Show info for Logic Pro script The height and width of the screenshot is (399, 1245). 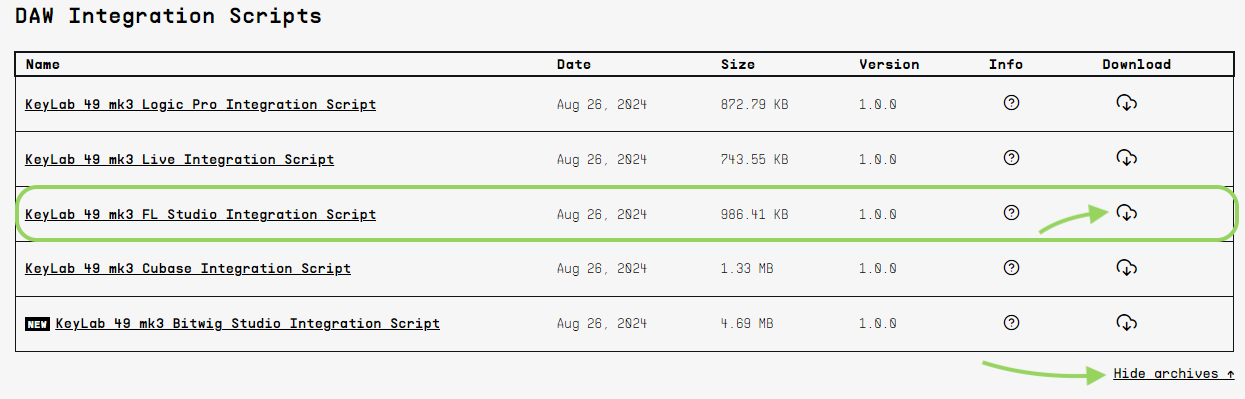[x=1011, y=102]
